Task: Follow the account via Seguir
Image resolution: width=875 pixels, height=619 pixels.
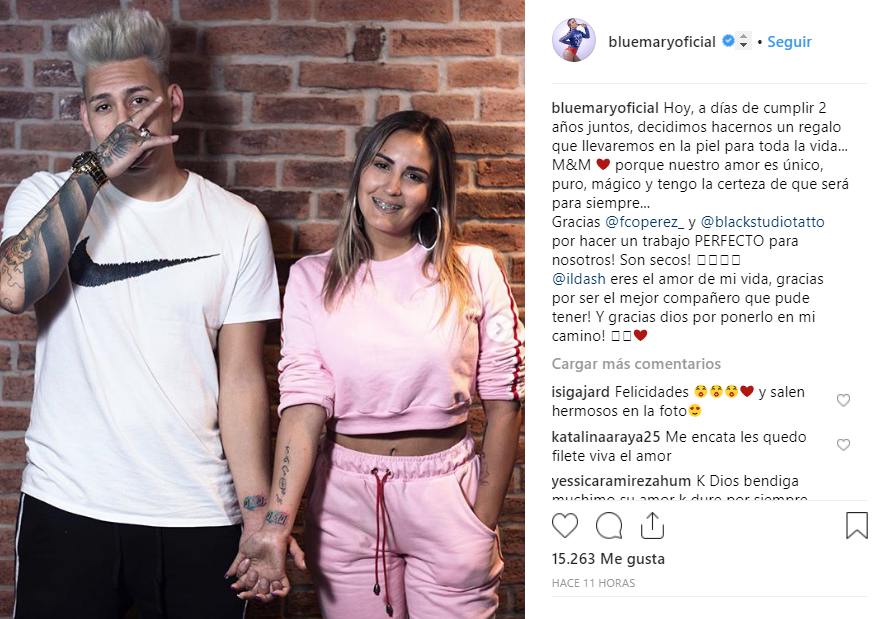Action: [x=789, y=42]
